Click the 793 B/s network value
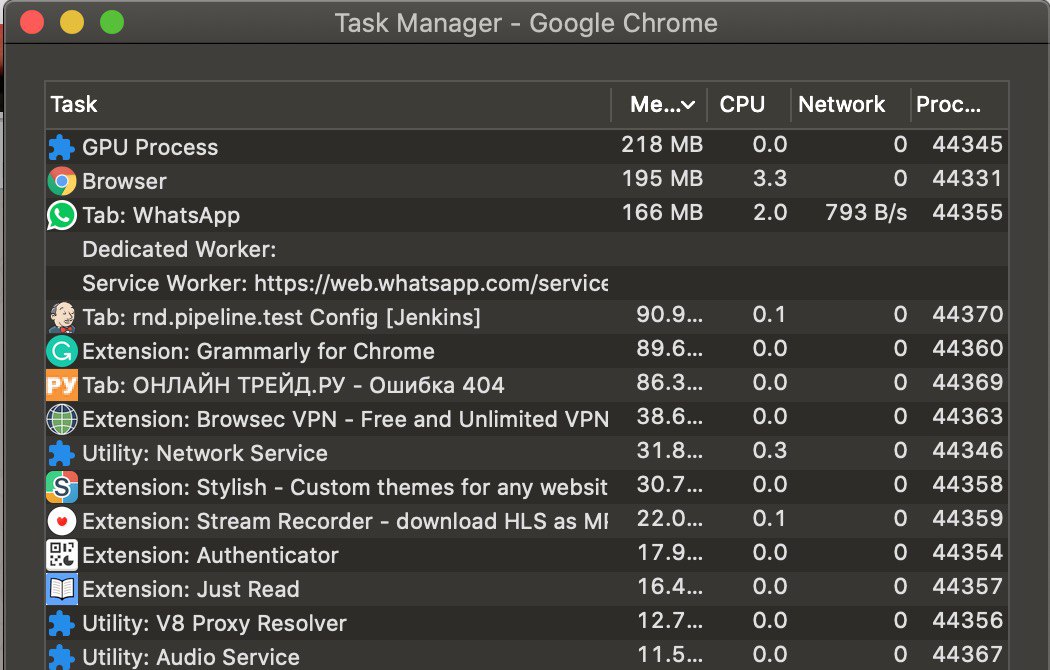 coord(866,213)
